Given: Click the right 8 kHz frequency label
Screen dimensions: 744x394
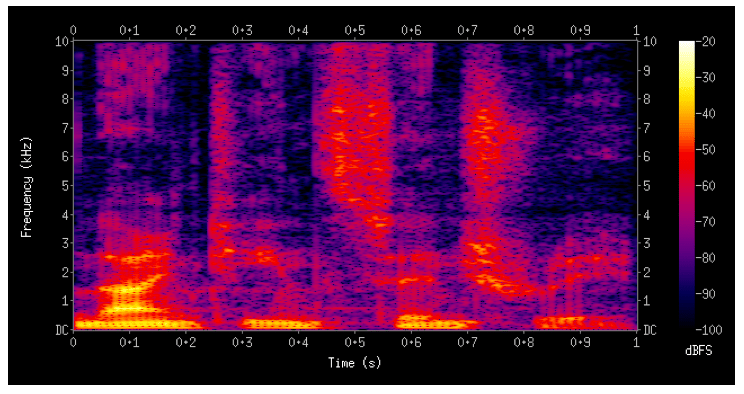Looking at the screenshot, I should pyautogui.click(x=647, y=99).
